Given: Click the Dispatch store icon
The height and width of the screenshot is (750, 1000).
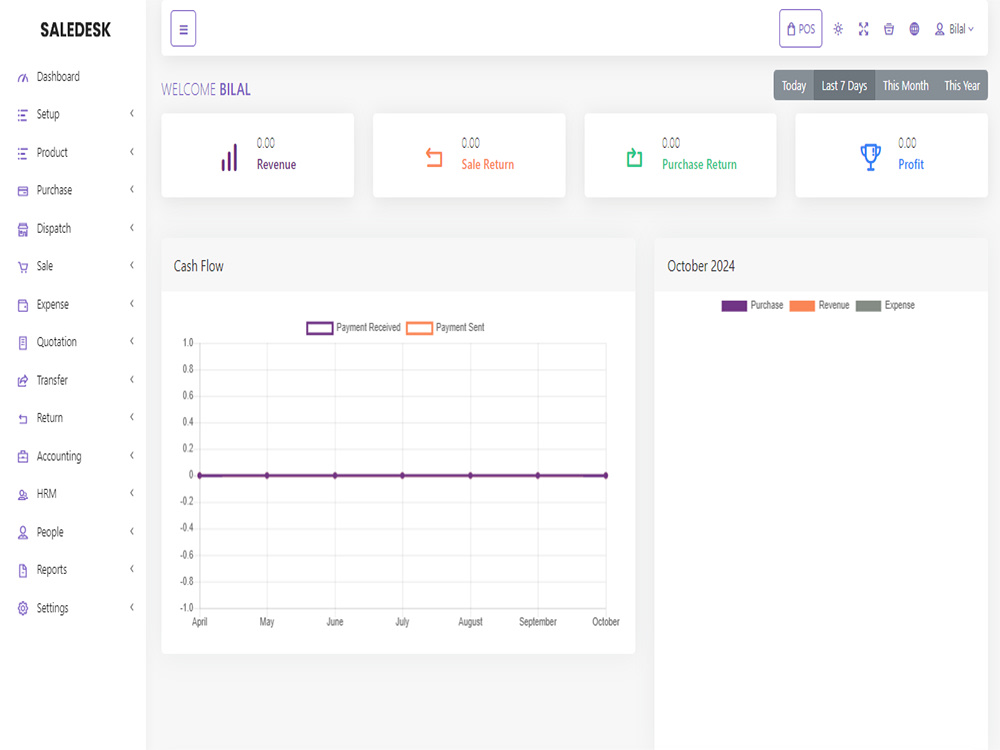Looking at the screenshot, I should coord(23,230).
